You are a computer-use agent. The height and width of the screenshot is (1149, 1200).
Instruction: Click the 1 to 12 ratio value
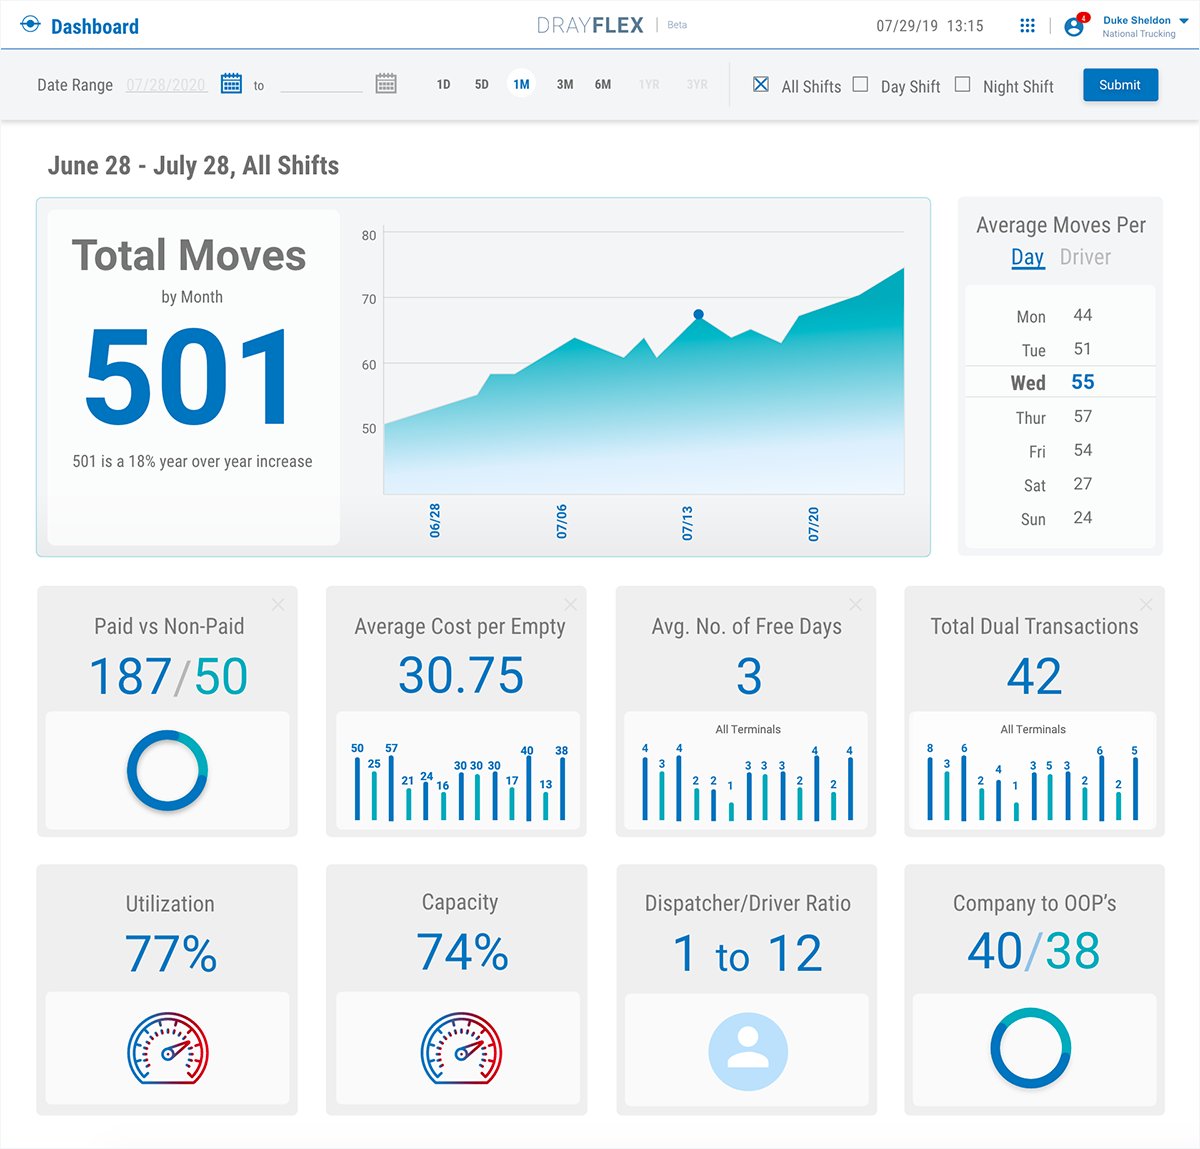pyautogui.click(x=748, y=954)
